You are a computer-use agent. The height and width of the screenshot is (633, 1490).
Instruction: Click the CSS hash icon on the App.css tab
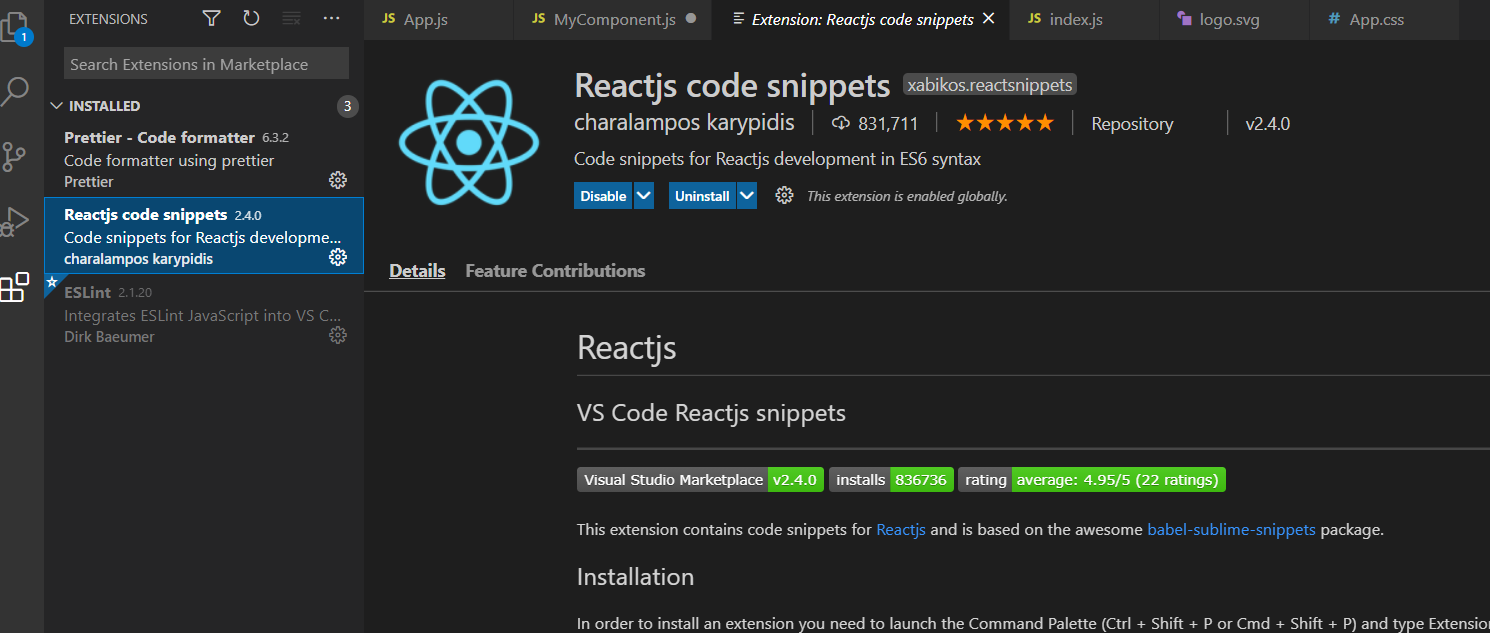(x=1333, y=19)
